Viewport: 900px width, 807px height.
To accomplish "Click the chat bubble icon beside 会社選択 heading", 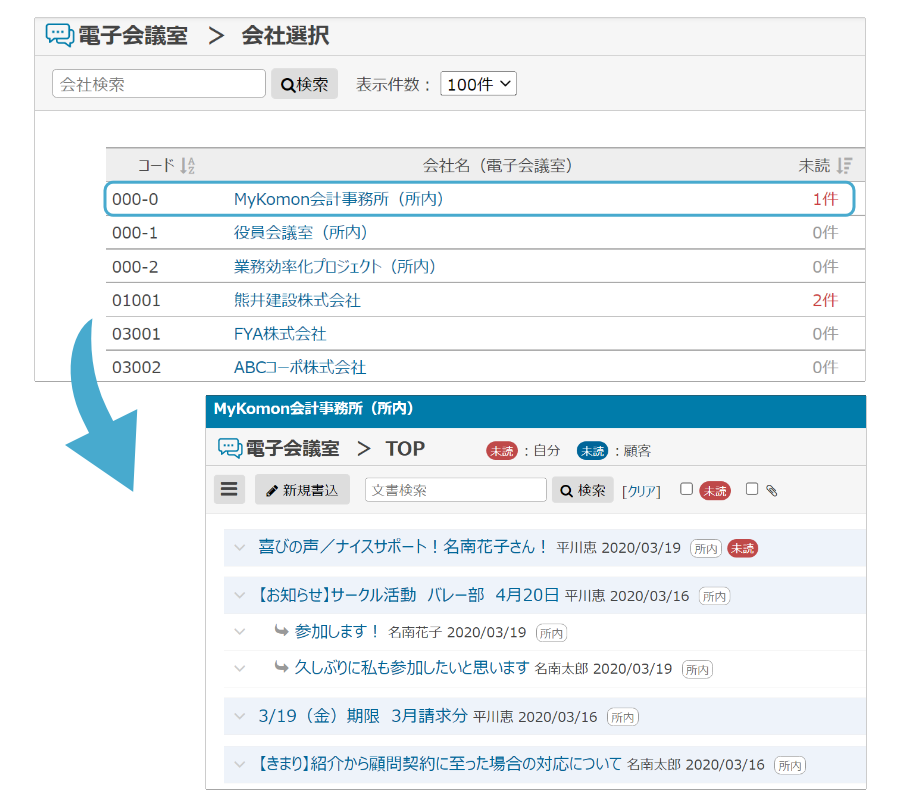I will click(60, 36).
